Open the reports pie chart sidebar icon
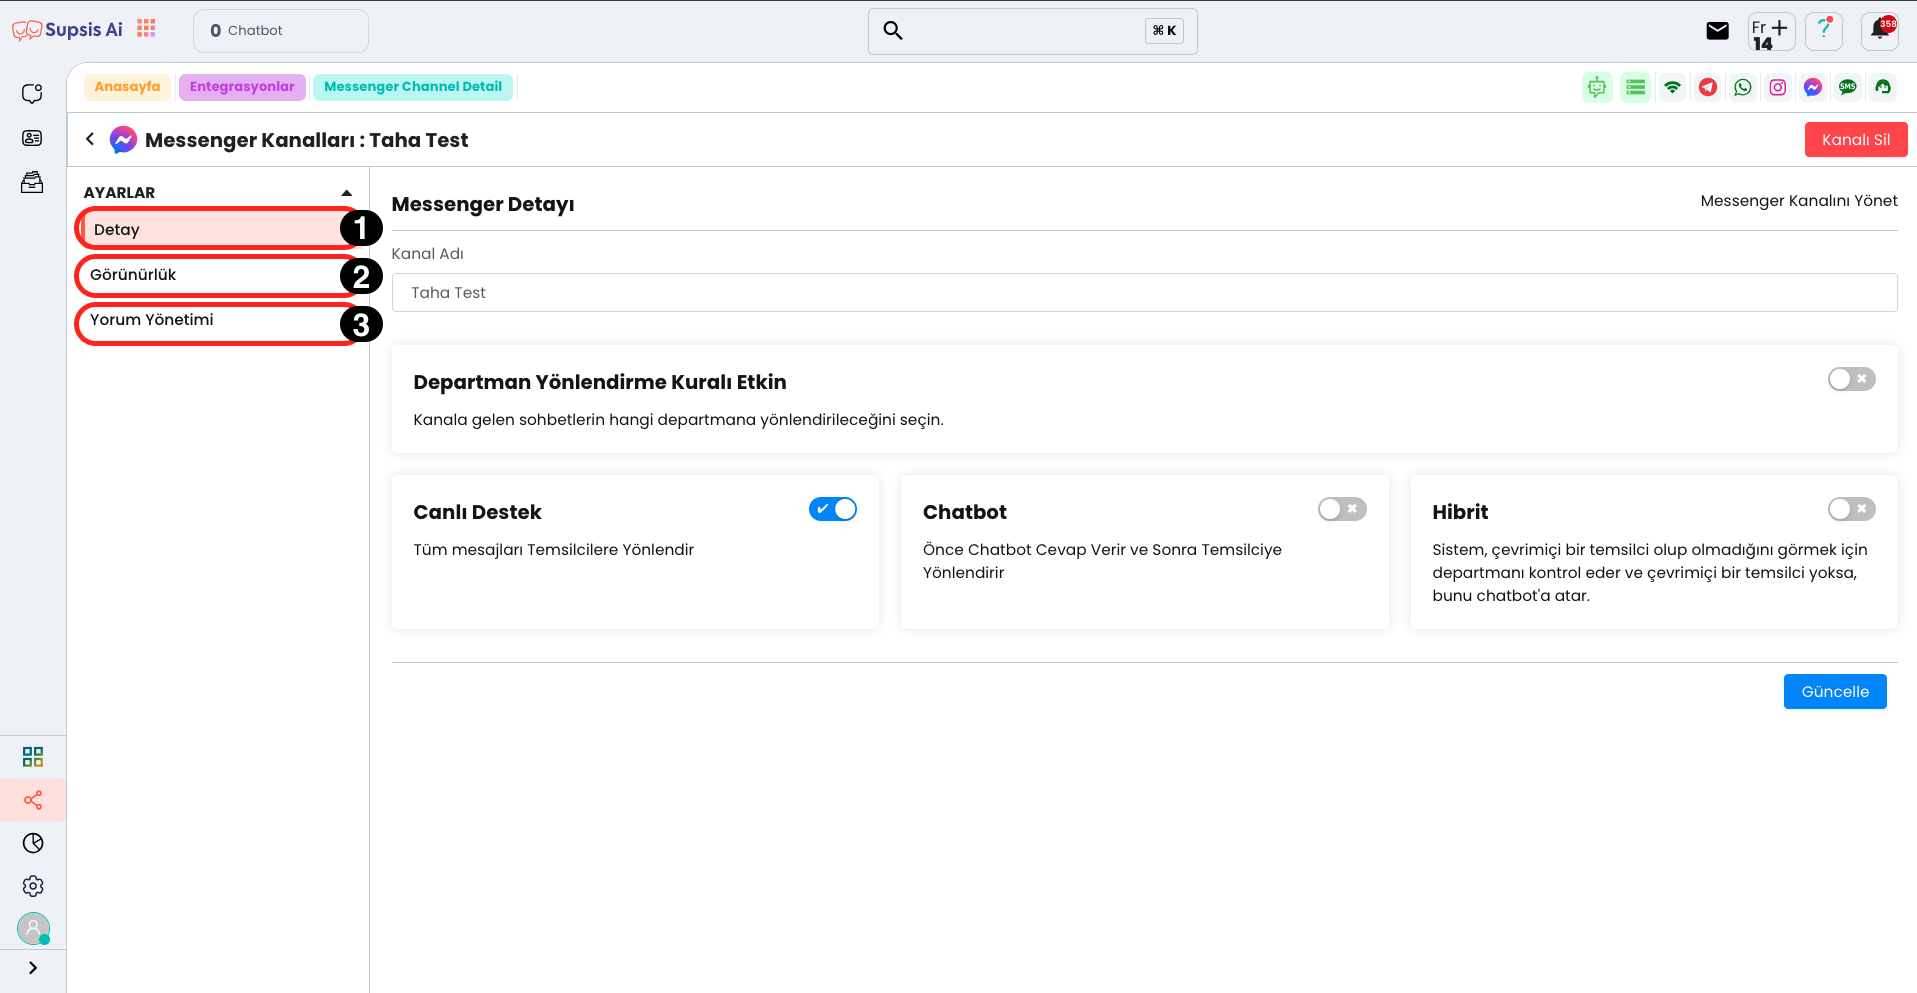Viewport: 1917px width, 993px height. (x=33, y=843)
